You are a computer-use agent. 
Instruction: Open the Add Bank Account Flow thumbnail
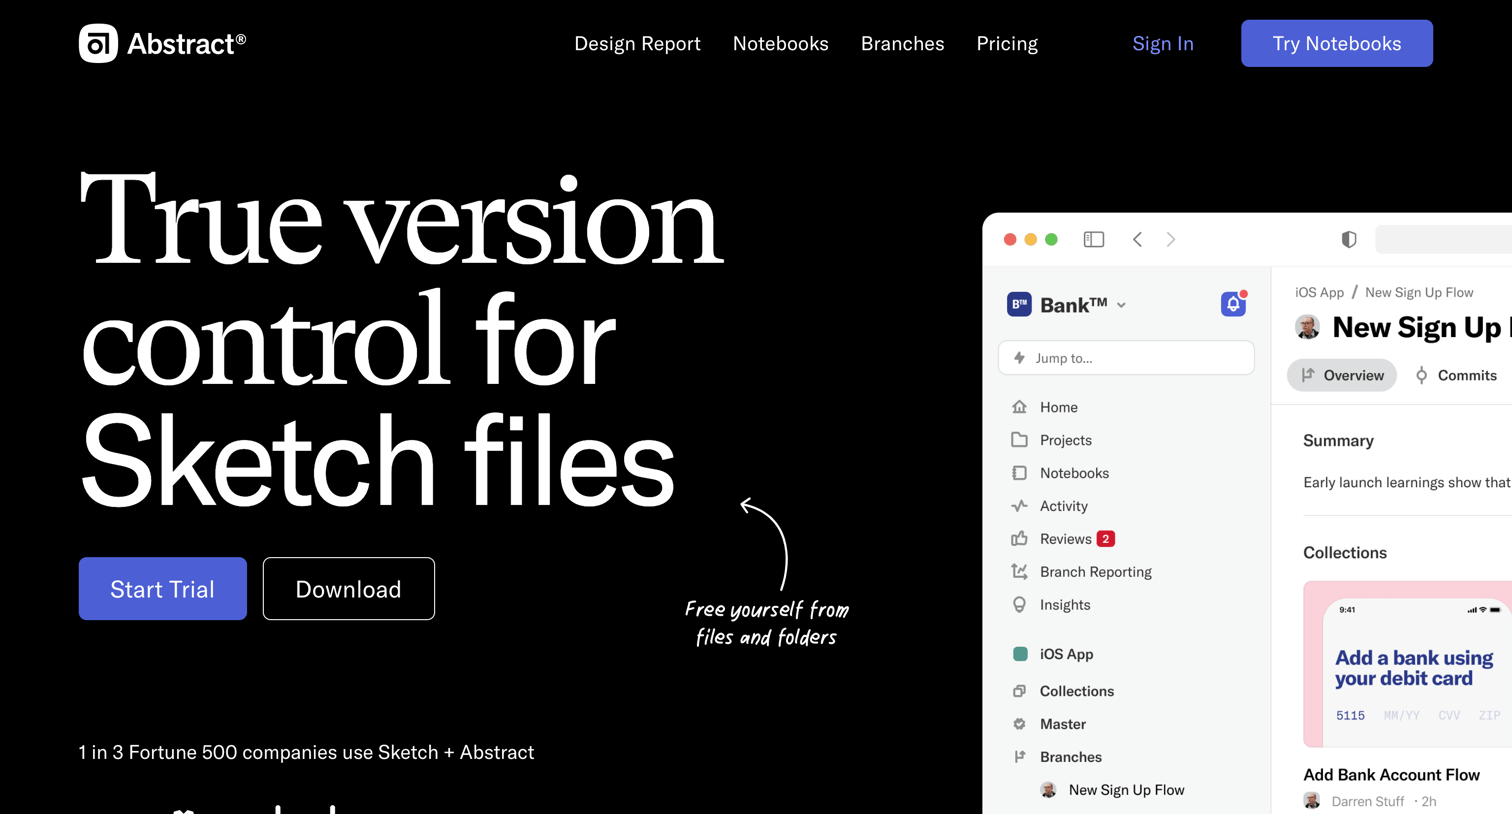[1408, 664]
